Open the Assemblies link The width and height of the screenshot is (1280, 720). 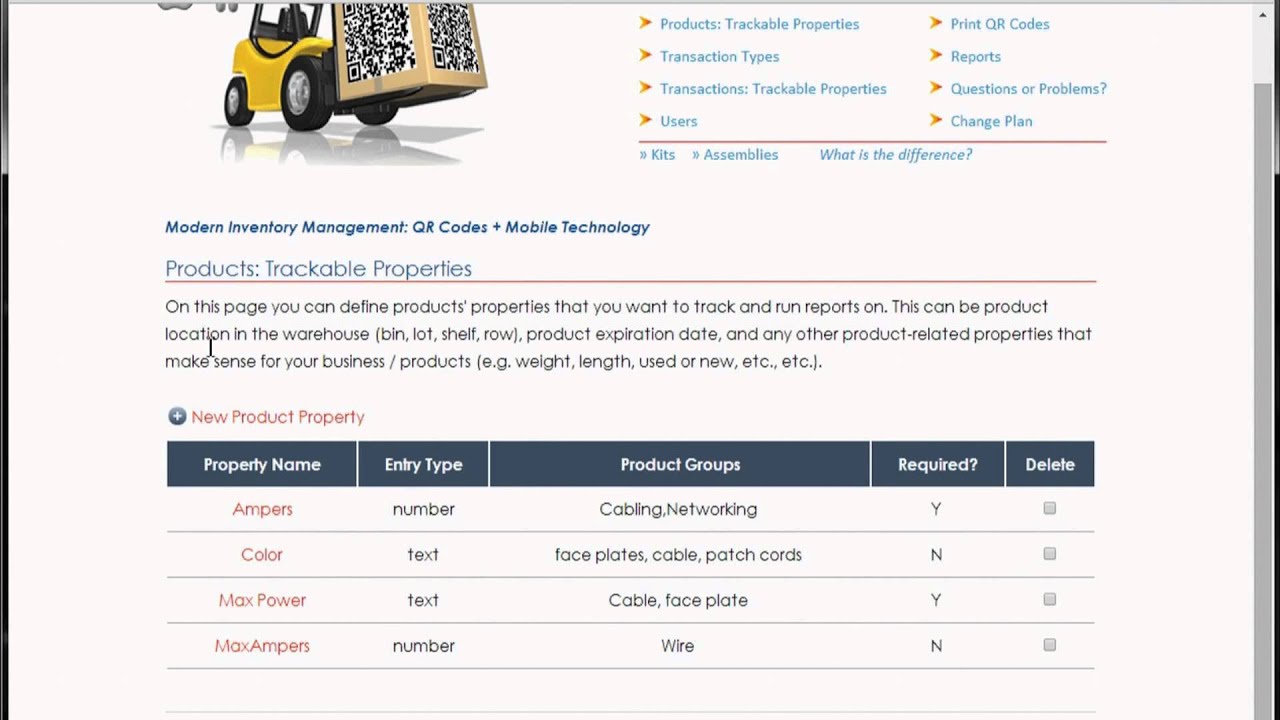[x=740, y=155]
